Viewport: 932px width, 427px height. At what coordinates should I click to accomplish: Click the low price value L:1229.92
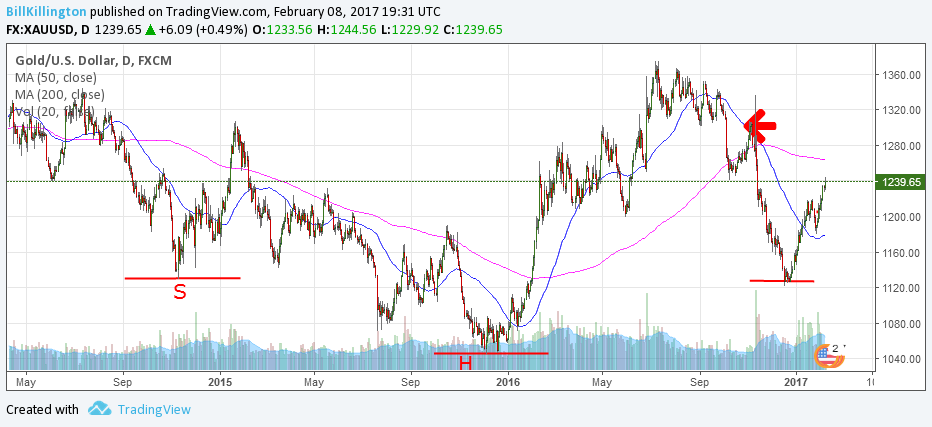pyautogui.click(x=410, y=30)
